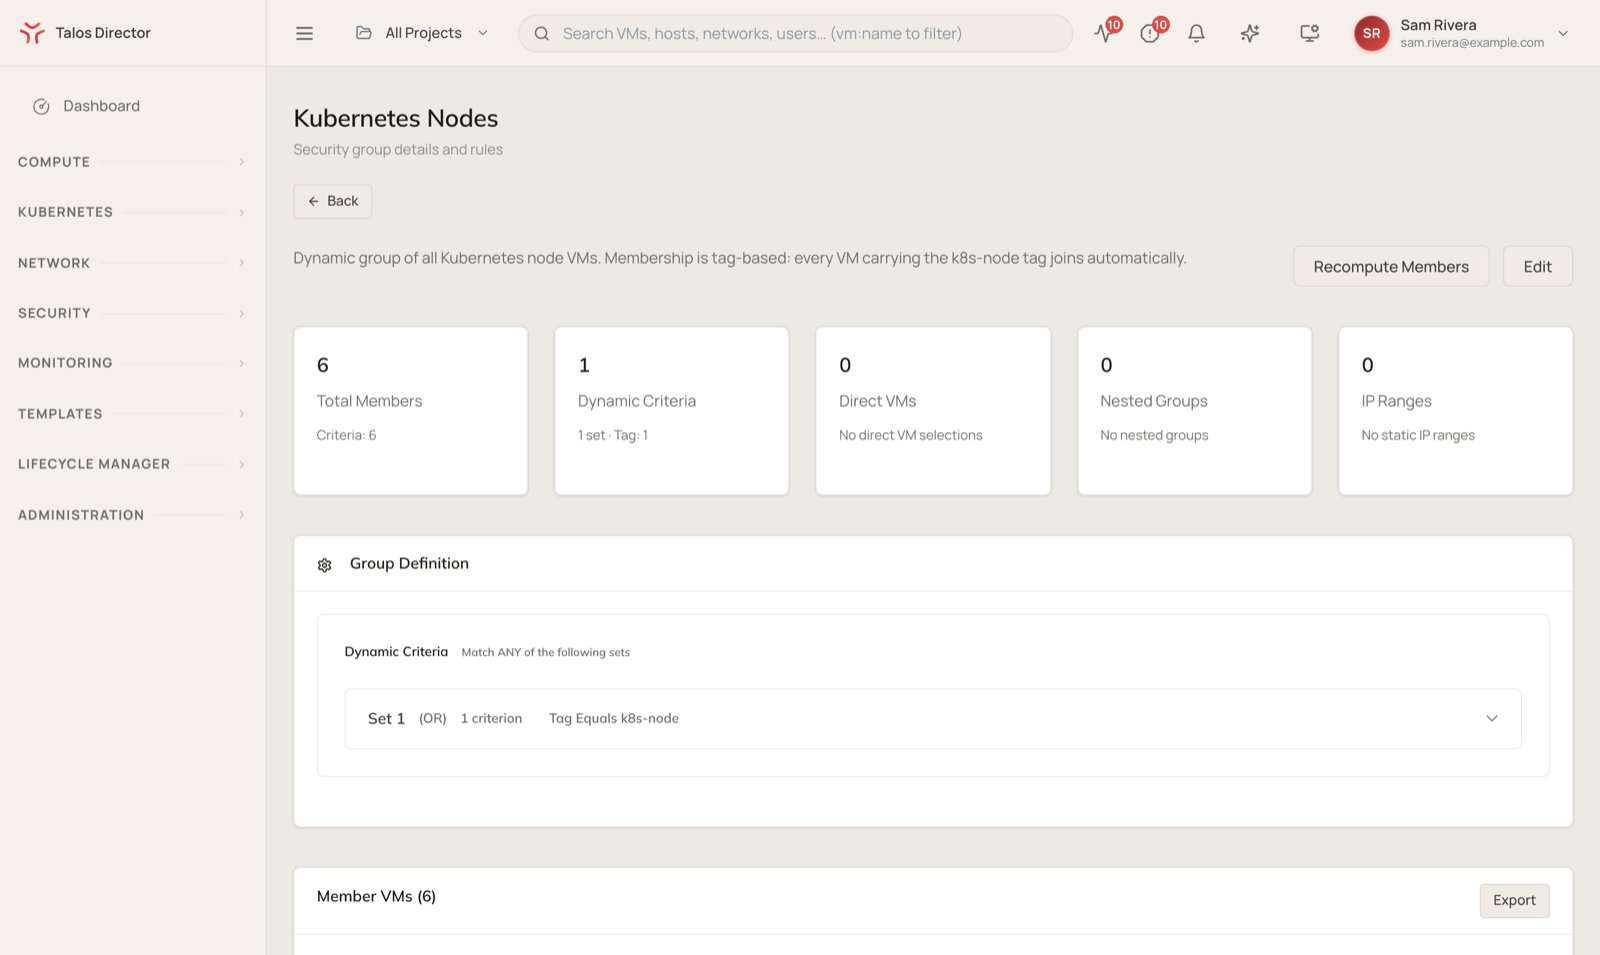This screenshot has height=955, width=1600.
Task: Click the sam.rivera@example.com email text
Action: [x=1472, y=43]
